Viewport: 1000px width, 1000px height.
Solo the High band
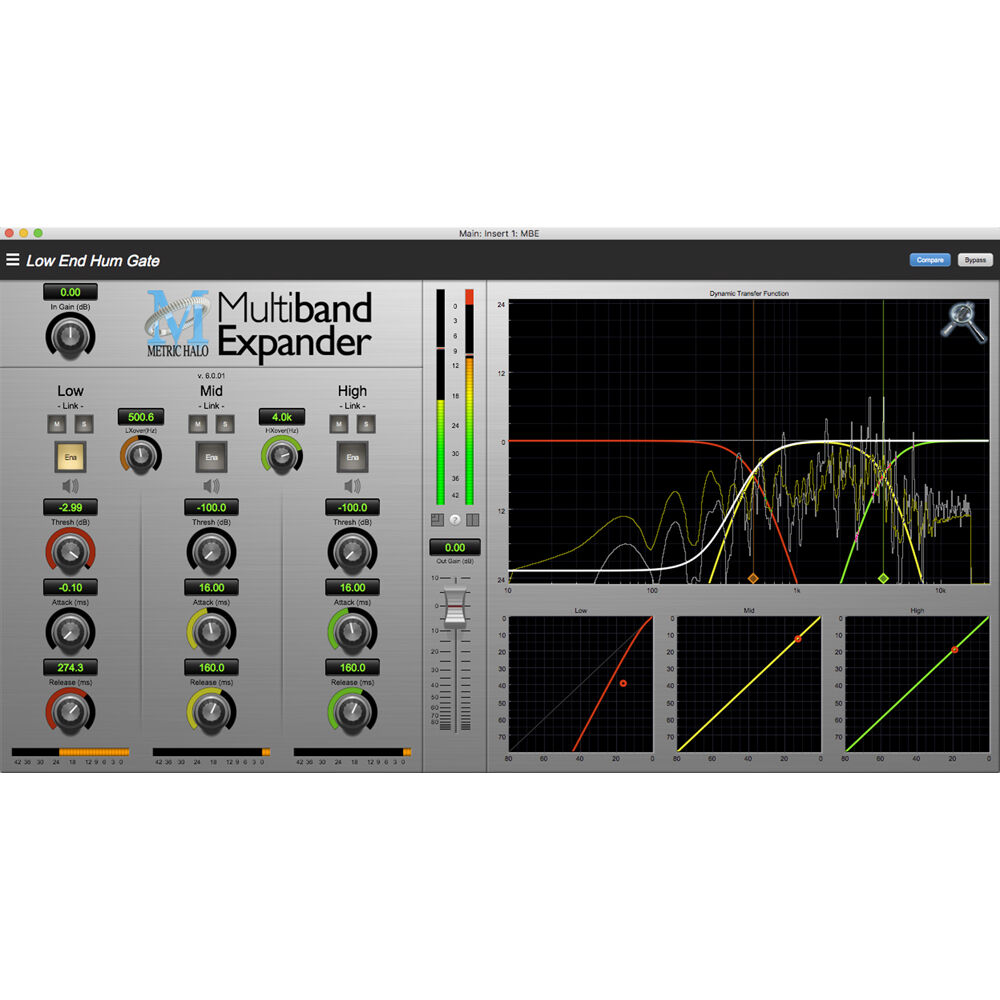[x=365, y=424]
